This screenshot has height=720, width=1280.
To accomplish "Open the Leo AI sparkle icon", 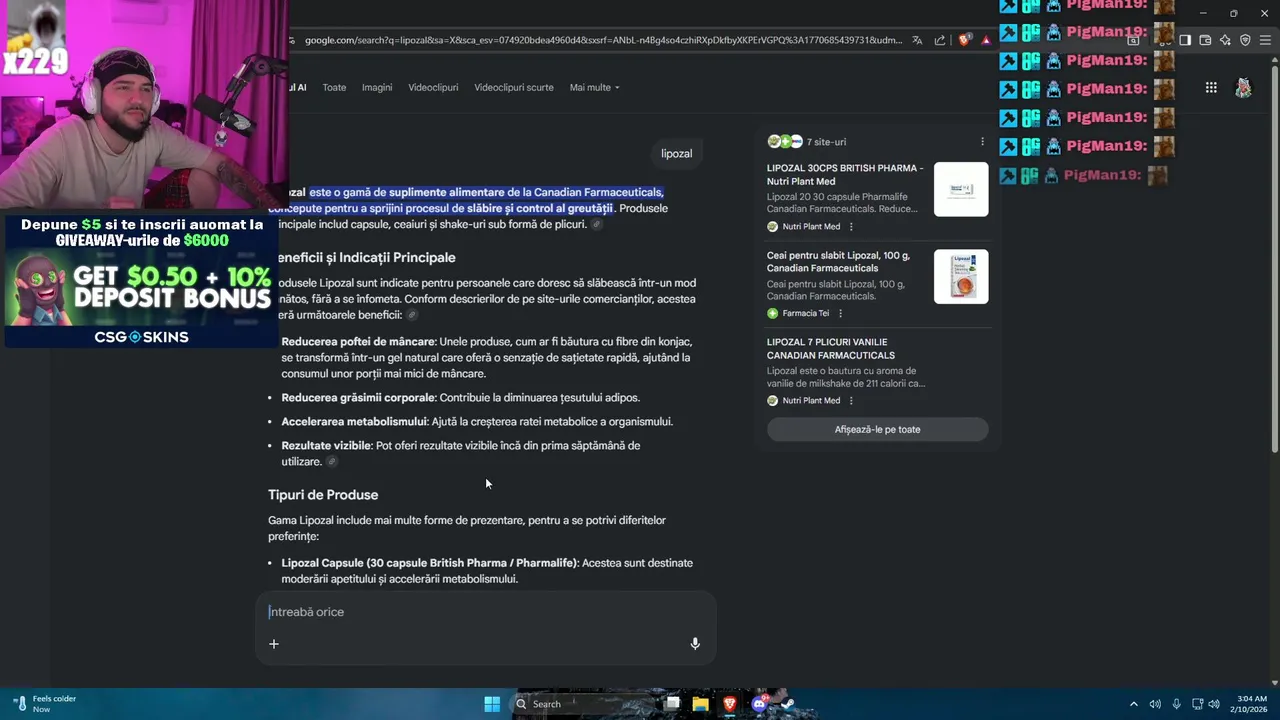I will pos(1225,40).
